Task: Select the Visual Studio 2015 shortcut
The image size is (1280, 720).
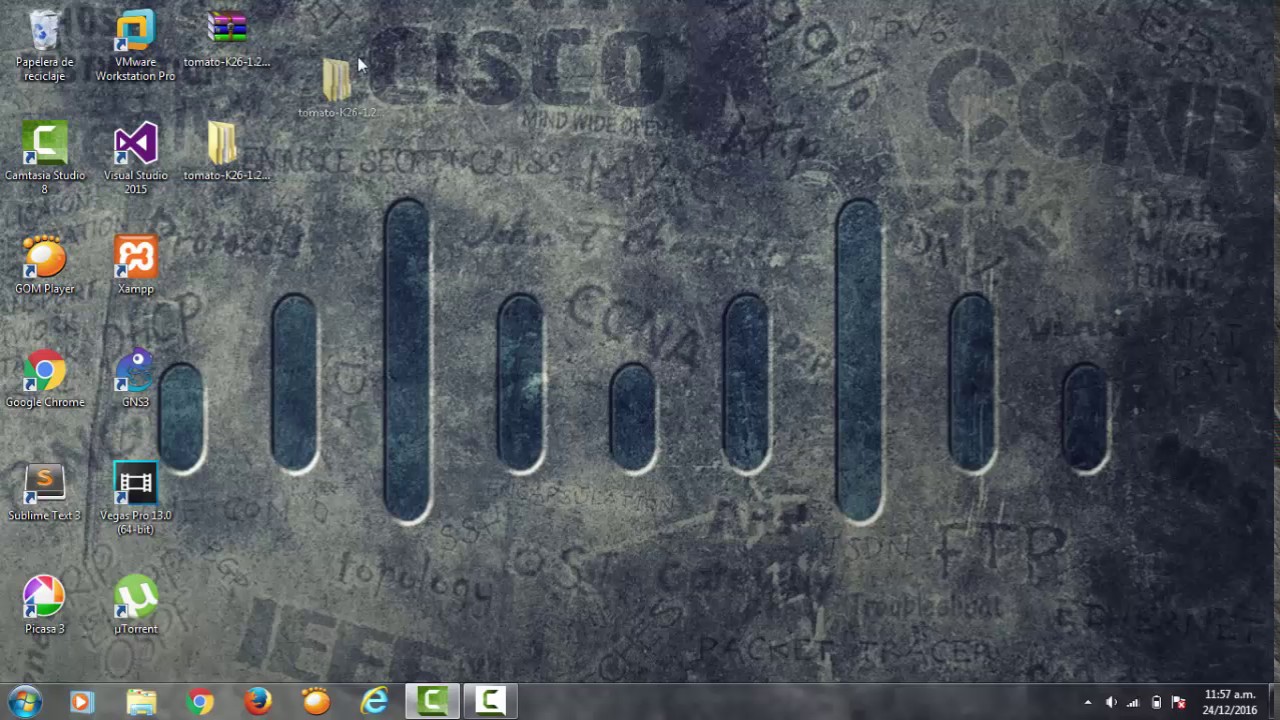Action: [135, 158]
